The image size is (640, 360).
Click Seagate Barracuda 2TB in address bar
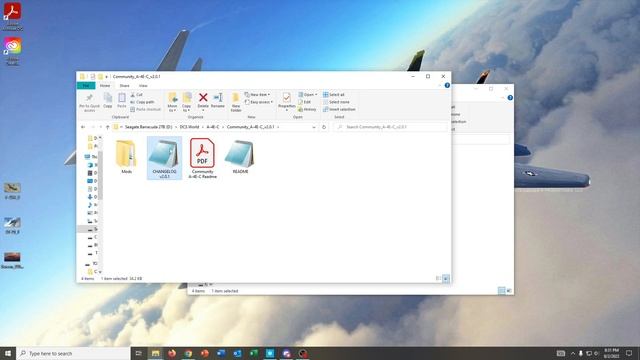pos(149,127)
